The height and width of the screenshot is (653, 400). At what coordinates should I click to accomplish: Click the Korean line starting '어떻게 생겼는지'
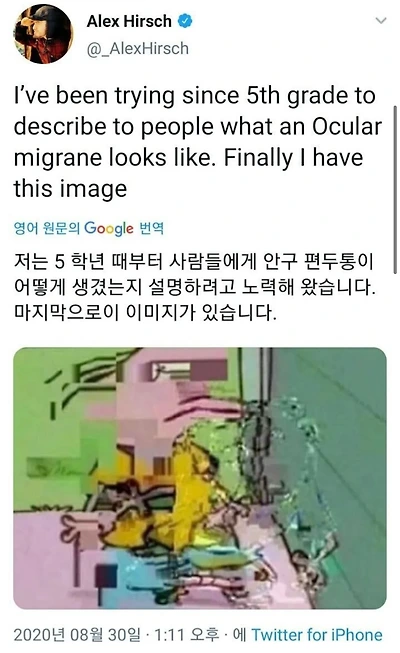pyautogui.click(x=195, y=287)
